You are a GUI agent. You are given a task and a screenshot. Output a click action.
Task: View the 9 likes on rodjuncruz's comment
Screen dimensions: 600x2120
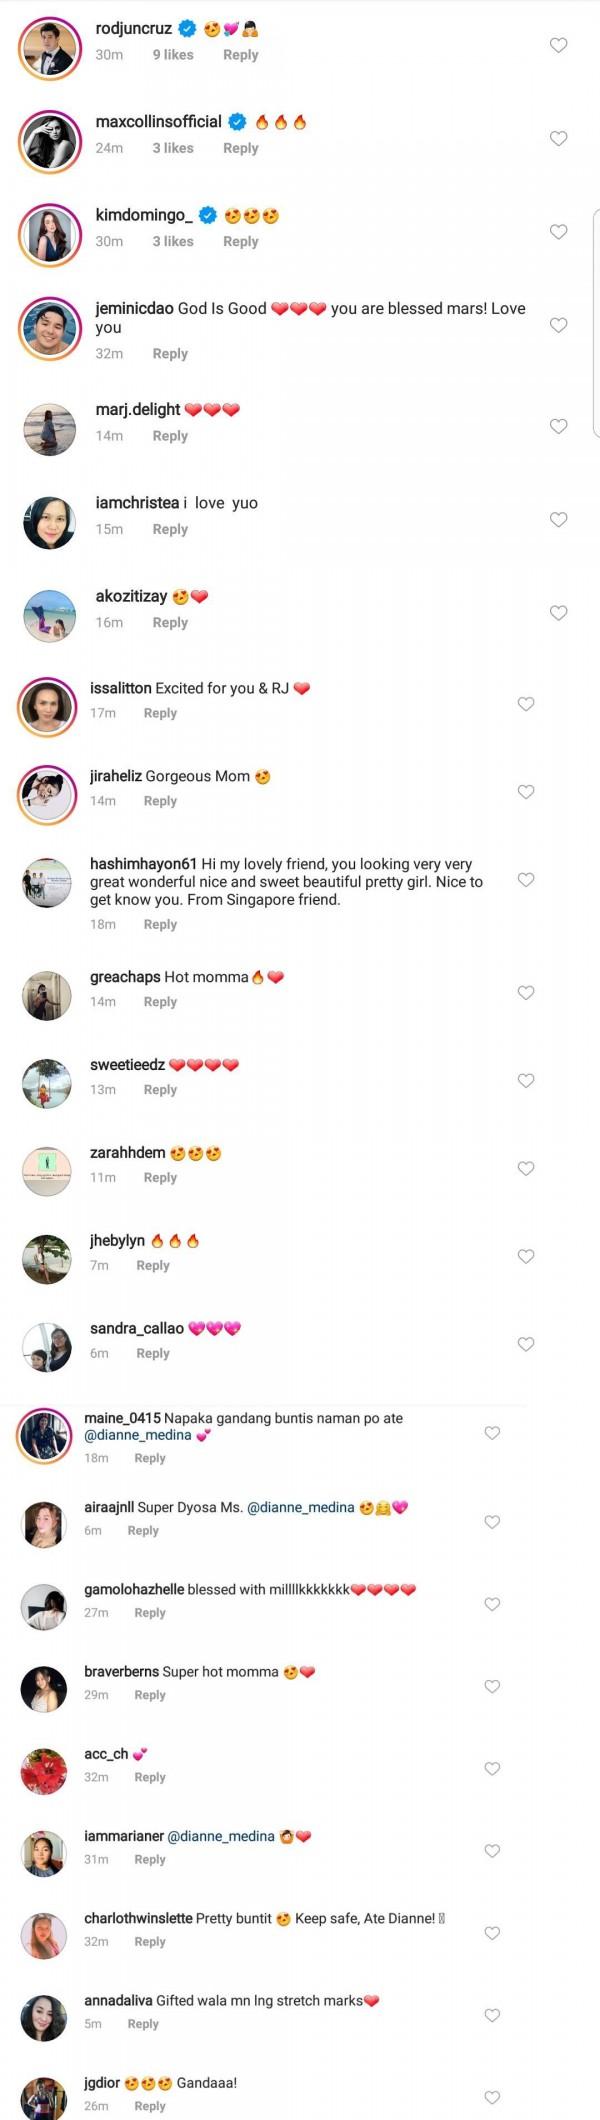tap(173, 55)
